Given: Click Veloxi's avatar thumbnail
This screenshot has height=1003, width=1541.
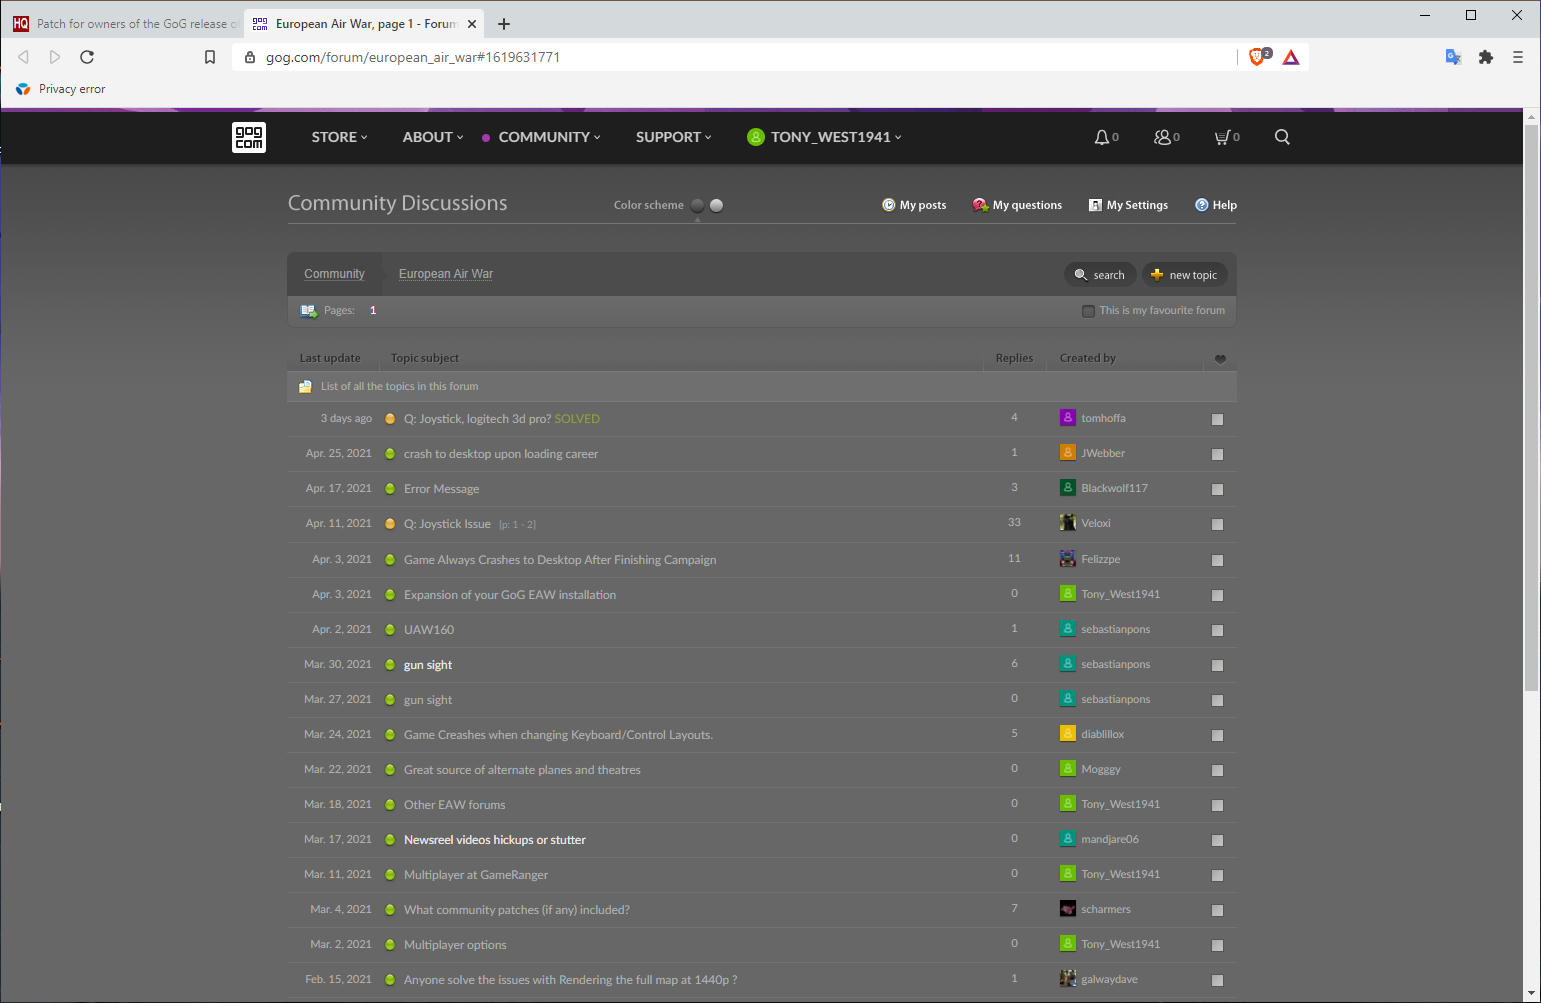Looking at the screenshot, I should click(x=1068, y=523).
